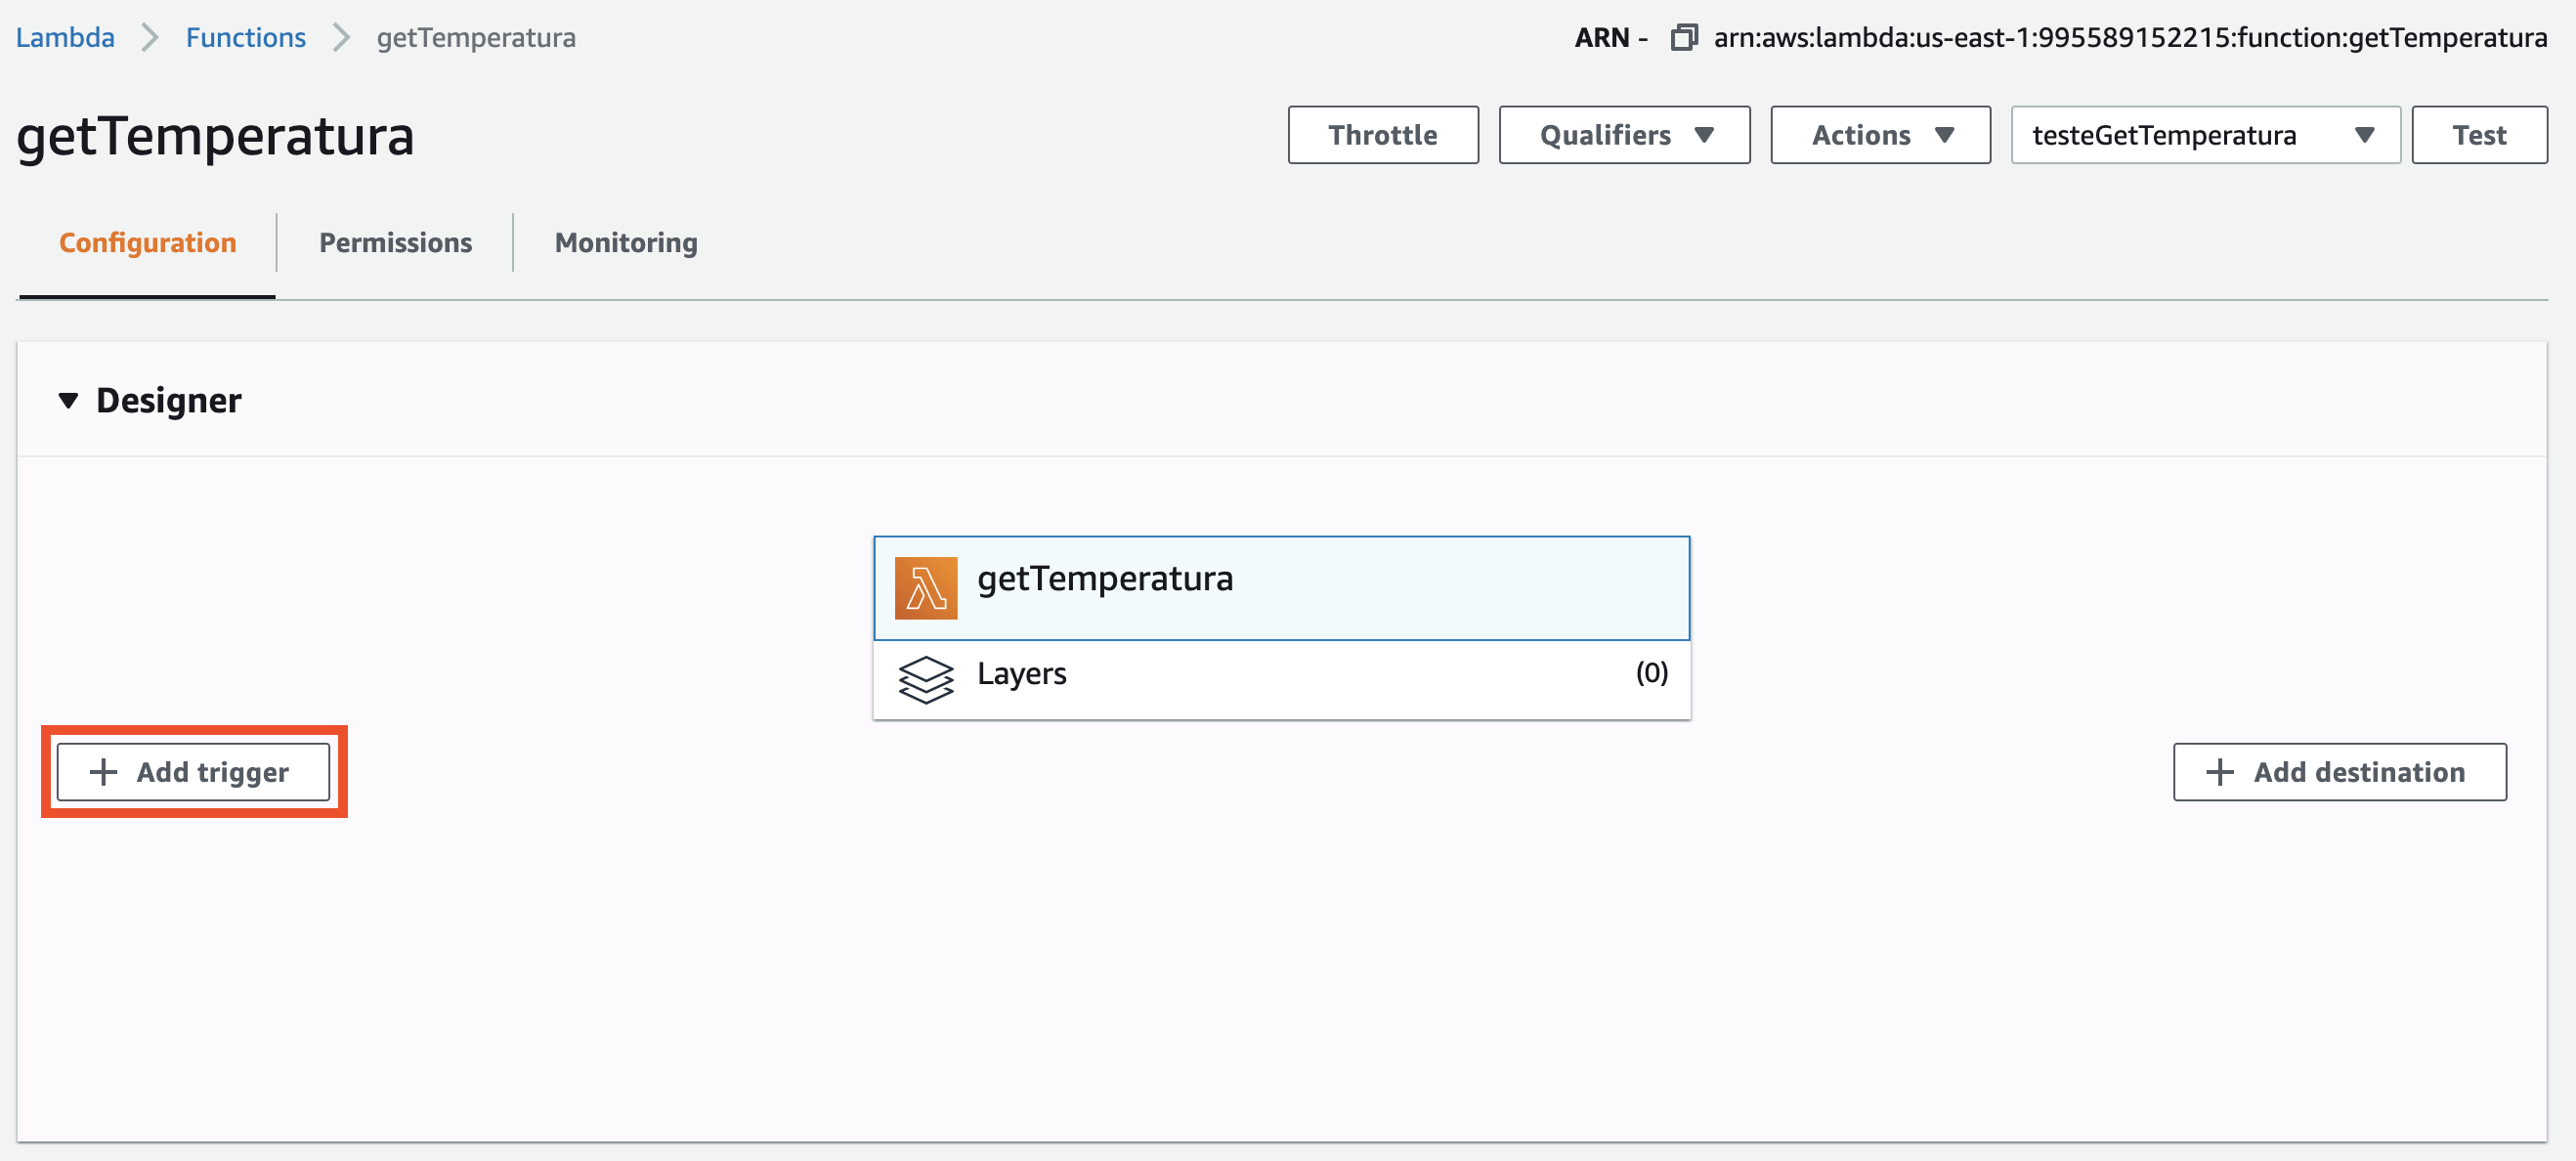Click the orange Lambda function icon
The width and height of the screenshot is (2576, 1161).
click(x=925, y=588)
